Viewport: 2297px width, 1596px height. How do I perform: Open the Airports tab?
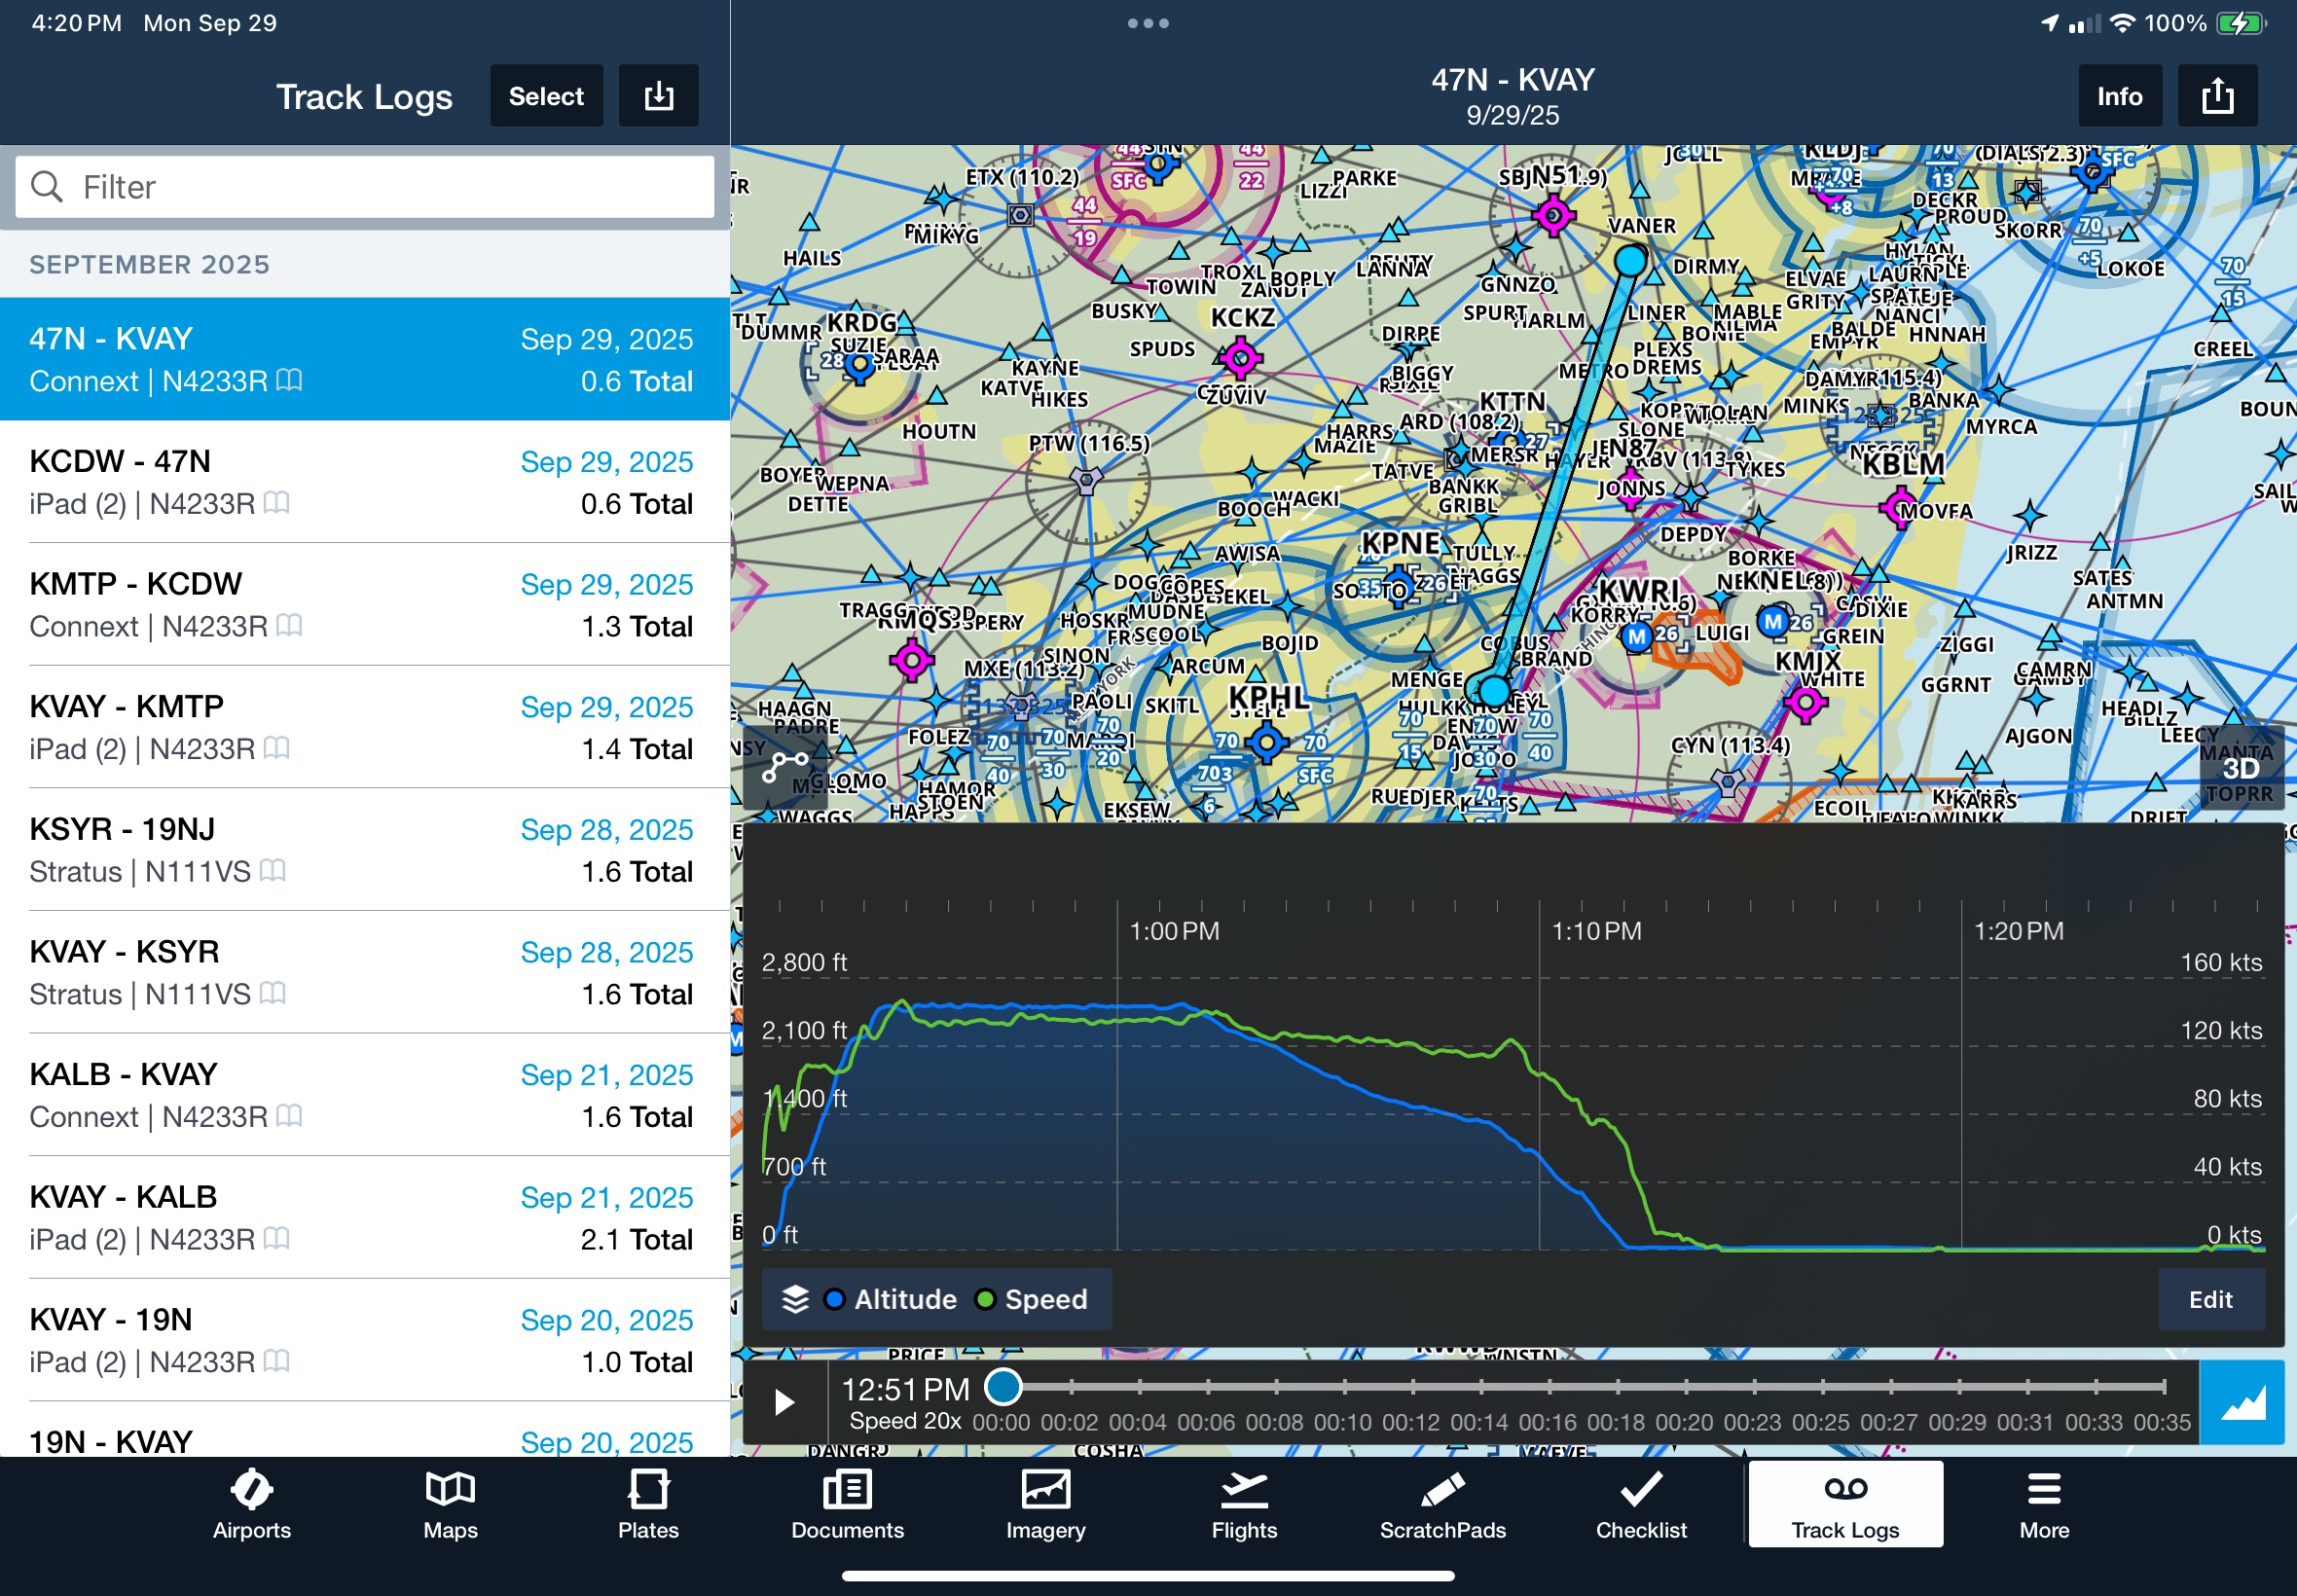[251, 1505]
